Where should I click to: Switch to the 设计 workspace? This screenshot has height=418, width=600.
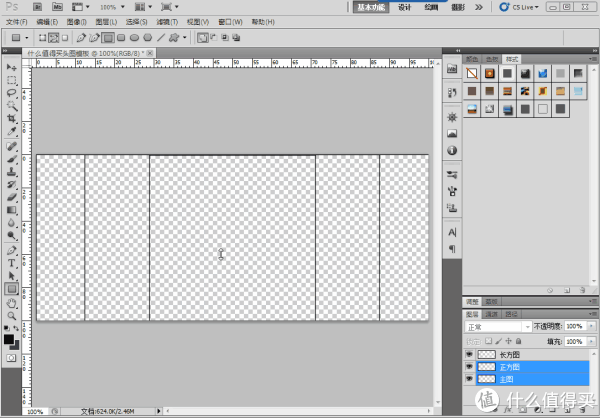tap(404, 7)
